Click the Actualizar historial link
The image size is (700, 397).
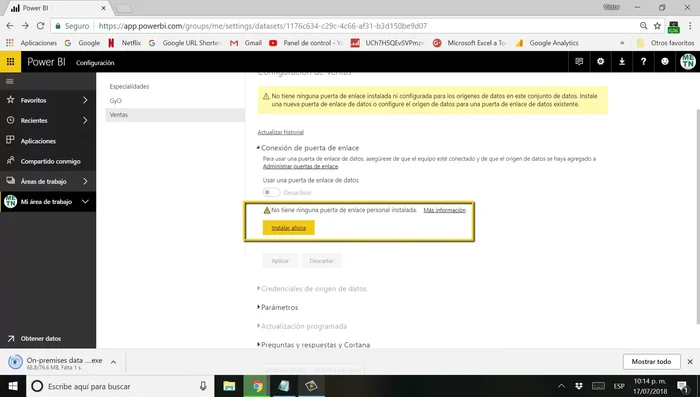pos(280,132)
